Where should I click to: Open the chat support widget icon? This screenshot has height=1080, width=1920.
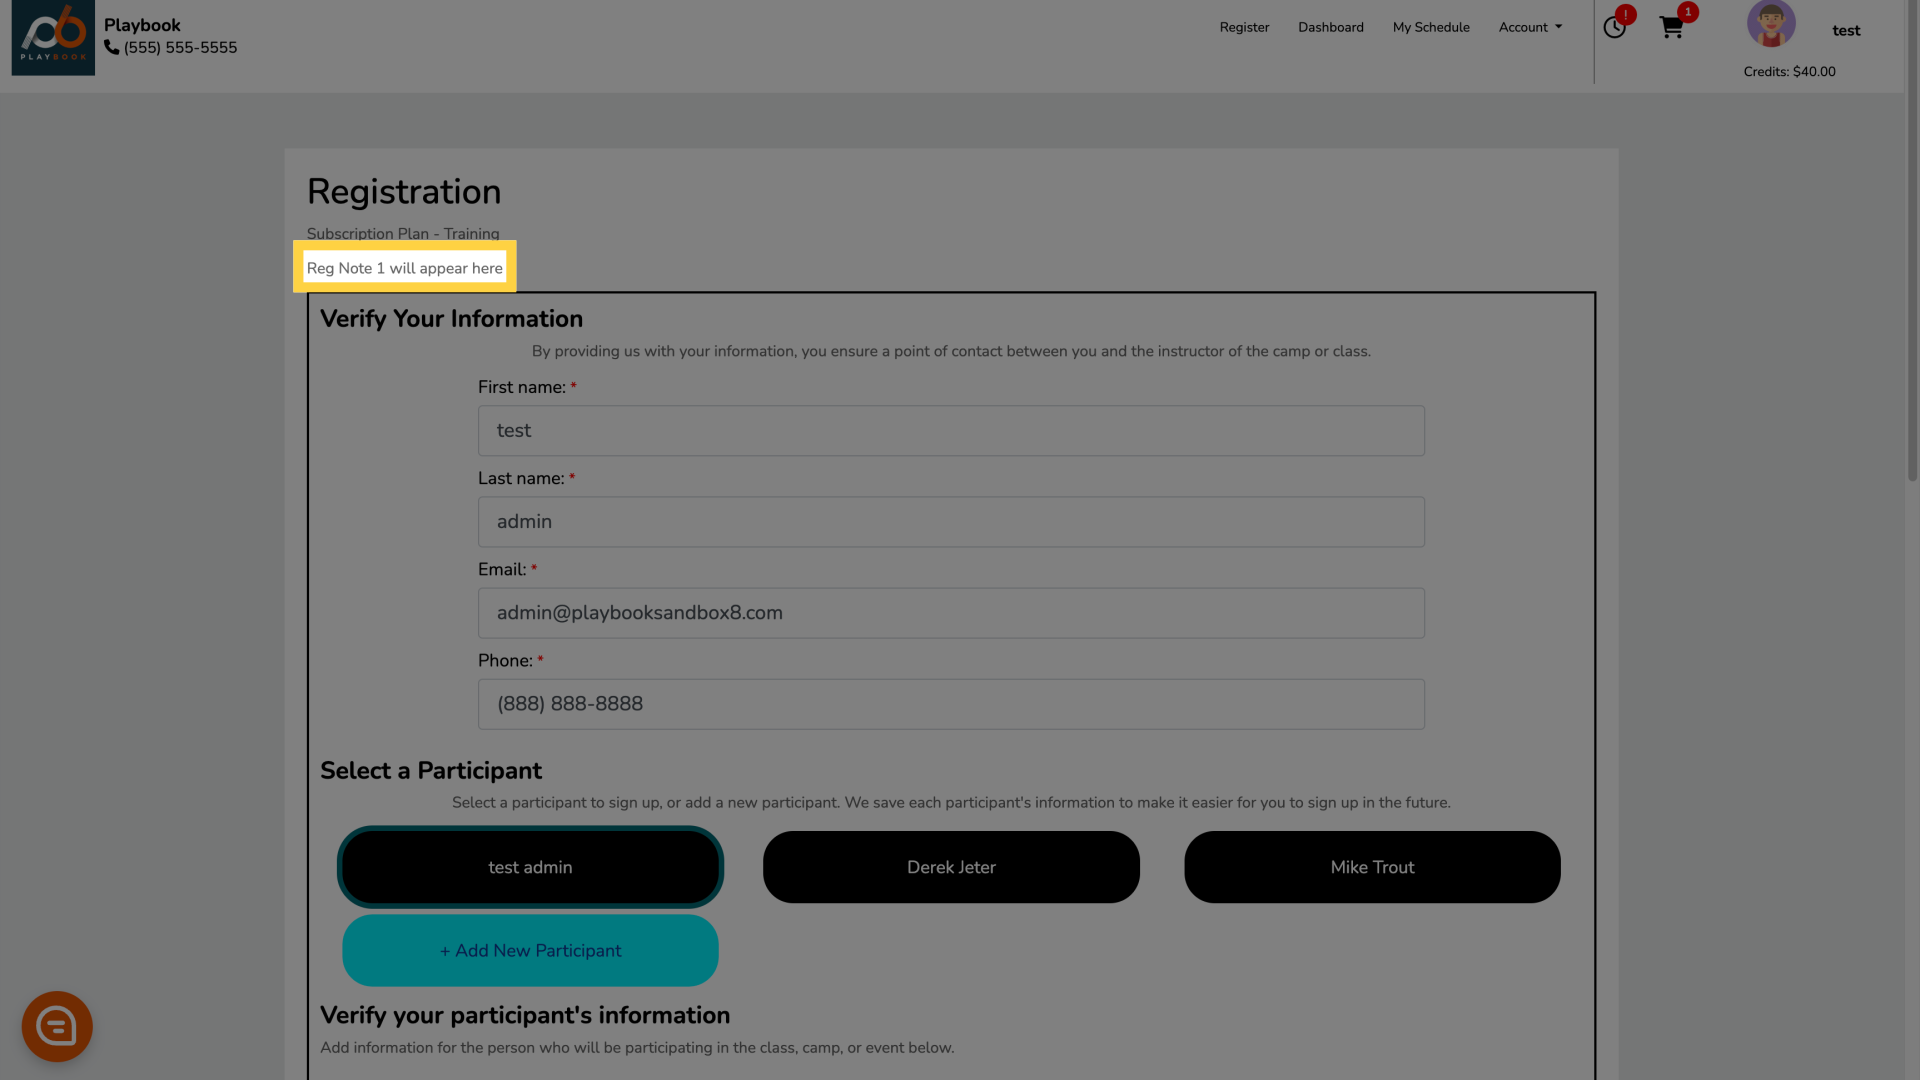(58, 1026)
